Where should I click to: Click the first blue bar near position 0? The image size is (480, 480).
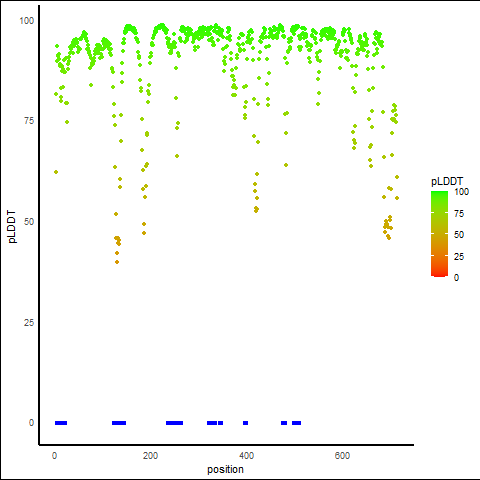(61, 423)
